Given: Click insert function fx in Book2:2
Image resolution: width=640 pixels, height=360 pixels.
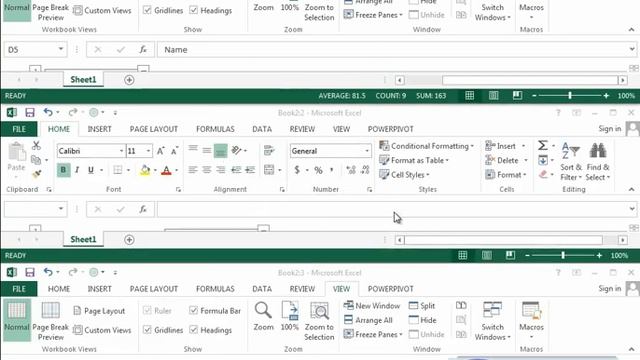Looking at the screenshot, I should click(x=143, y=209).
